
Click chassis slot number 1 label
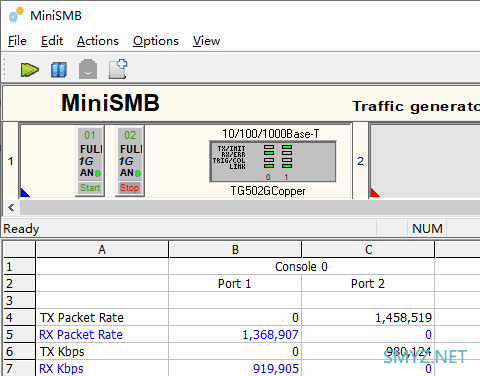tap(11, 161)
